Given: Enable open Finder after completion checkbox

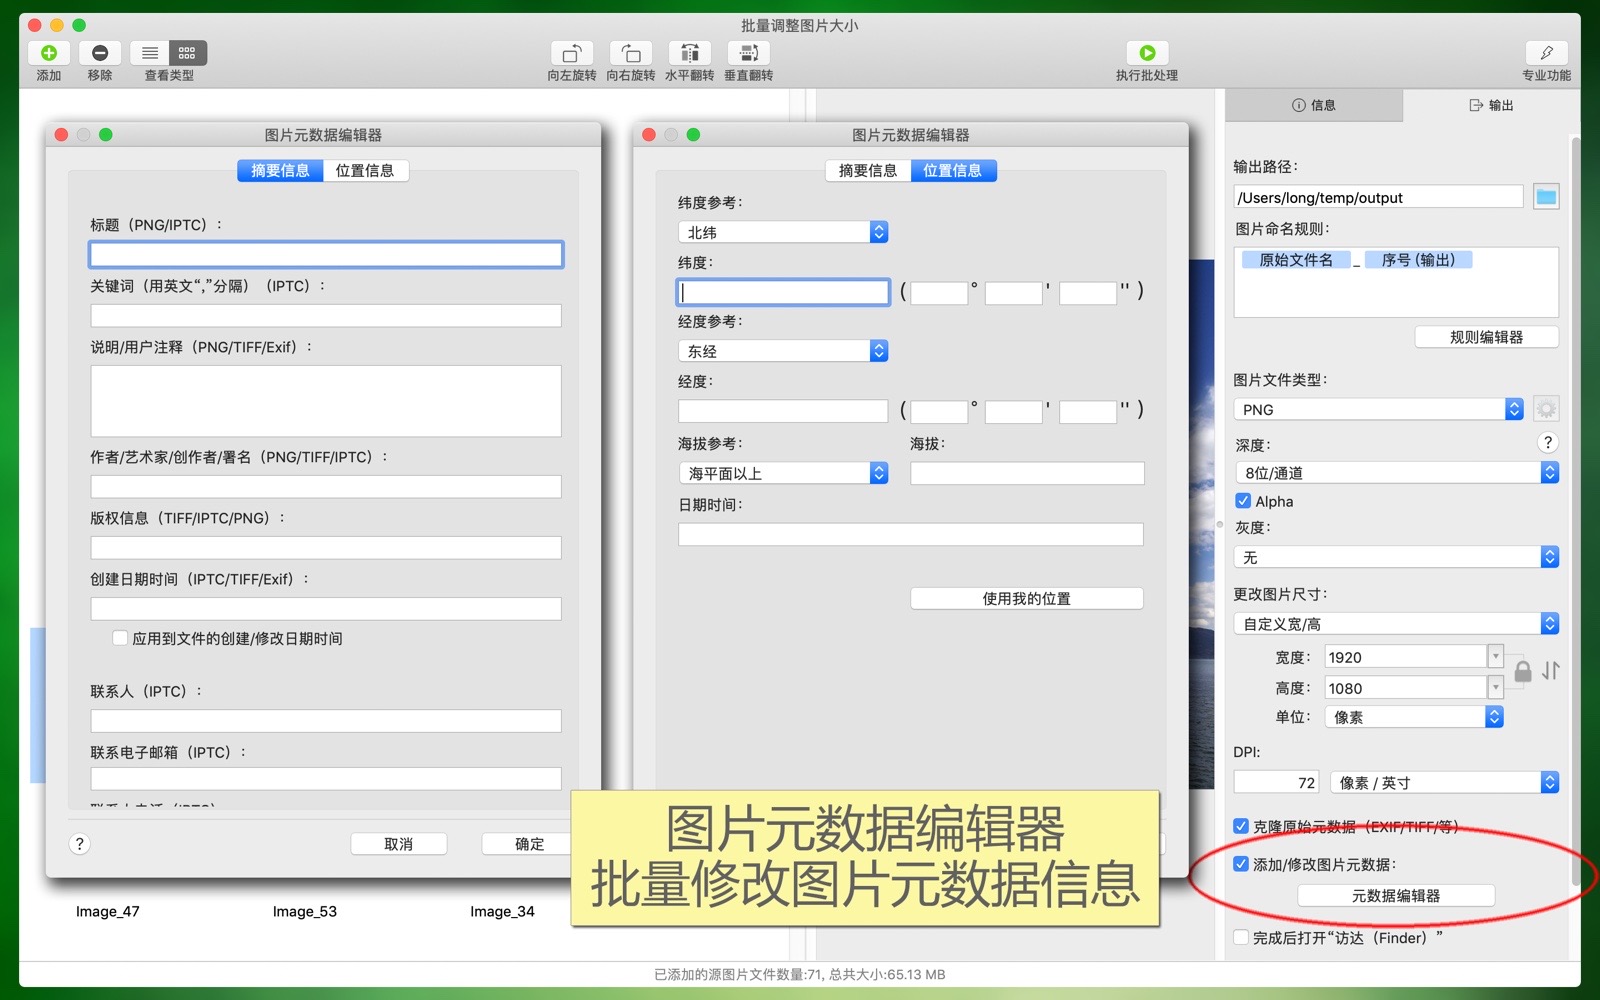Looking at the screenshot, I should coord(1241,938).
